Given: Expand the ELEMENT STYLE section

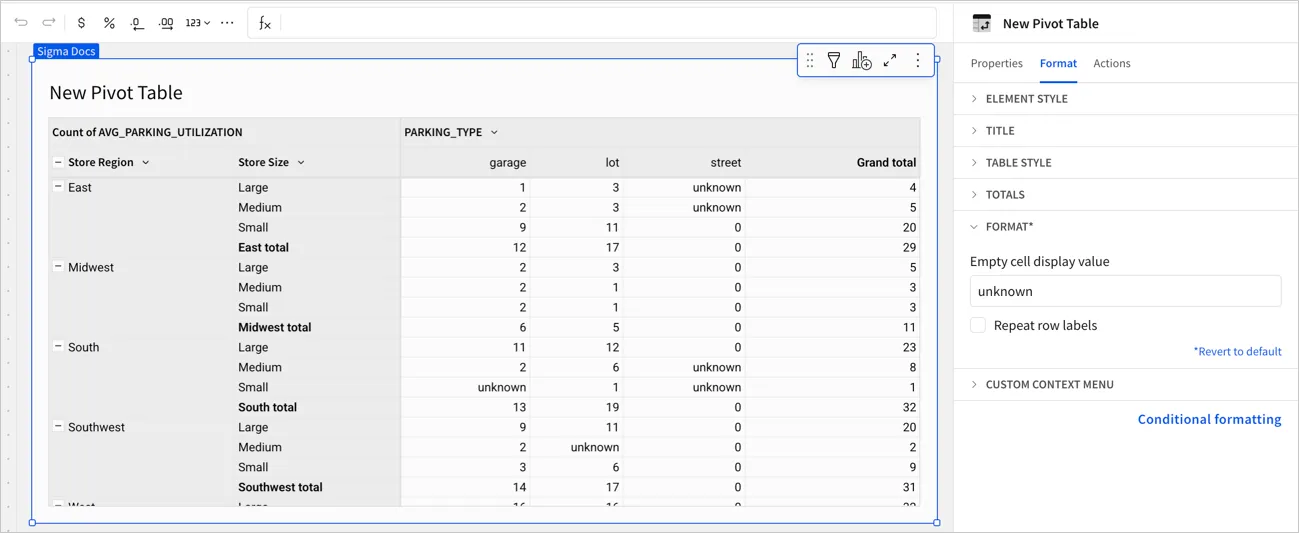Looking at the screenshot, I should (1126, 99).
